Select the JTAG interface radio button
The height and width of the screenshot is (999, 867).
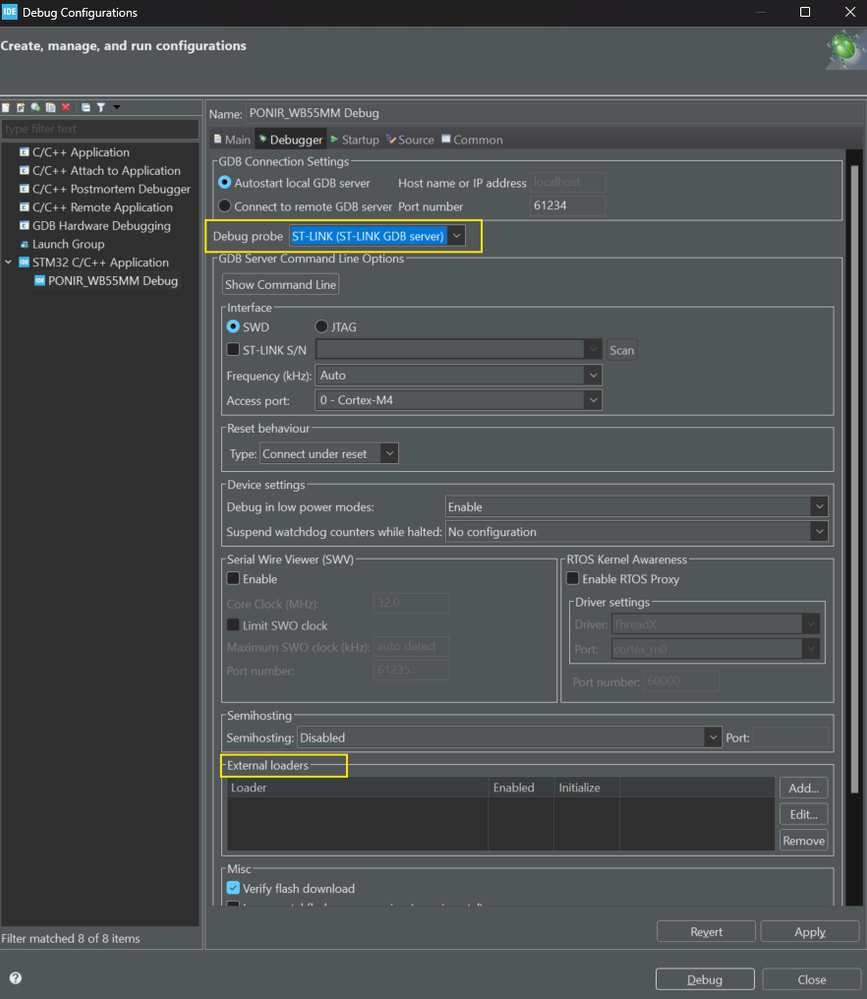click(321, 327)
